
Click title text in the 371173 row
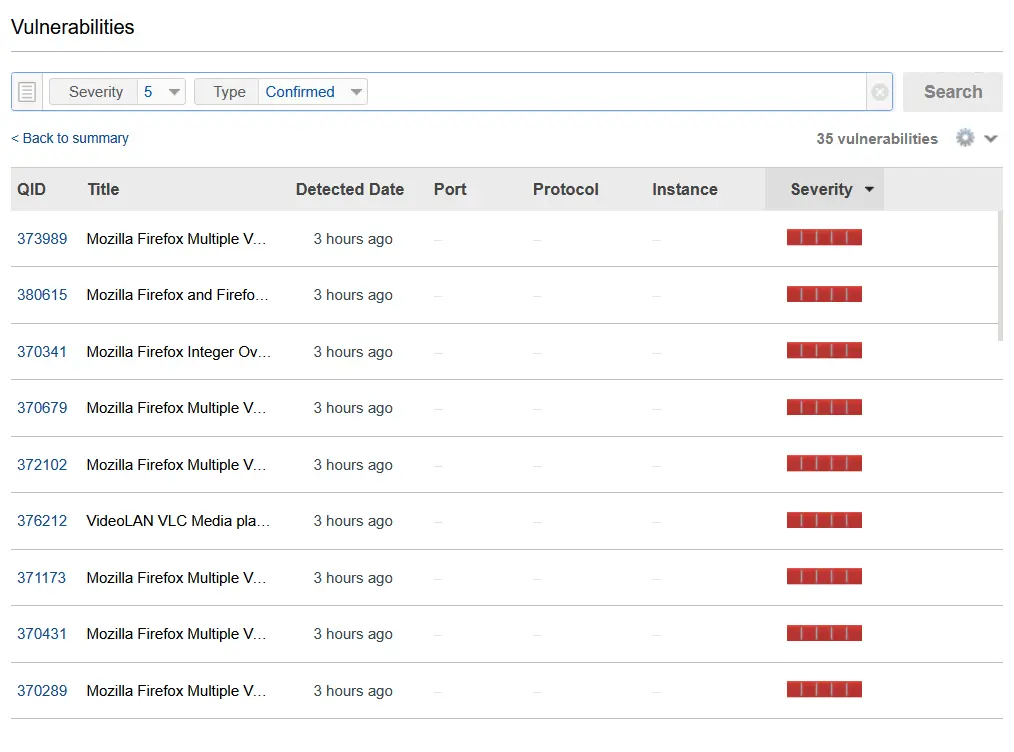(177, 578)
